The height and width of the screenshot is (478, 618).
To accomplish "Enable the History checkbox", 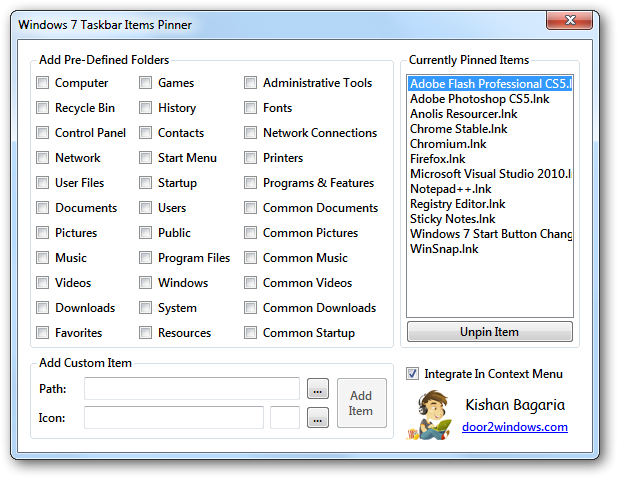I will click(x=145, y=108).
